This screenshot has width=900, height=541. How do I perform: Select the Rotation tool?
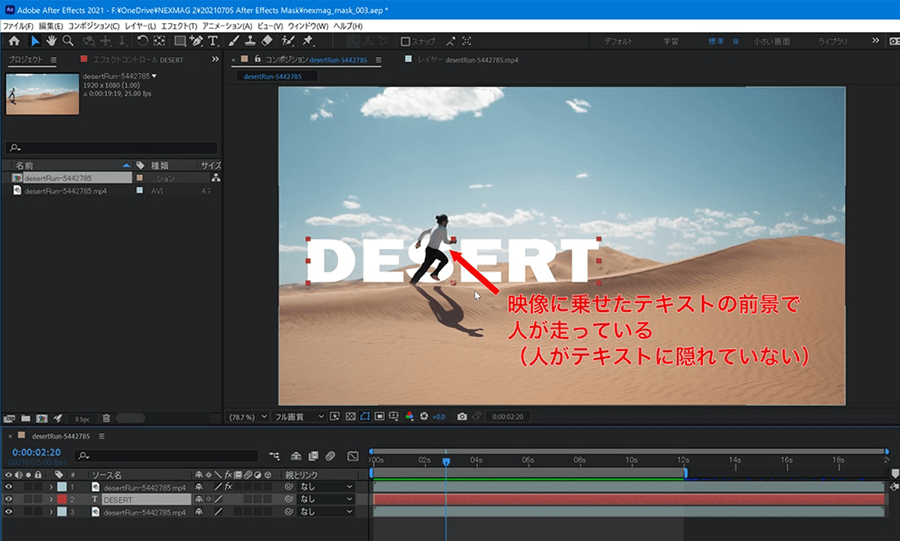coord(142,41)
